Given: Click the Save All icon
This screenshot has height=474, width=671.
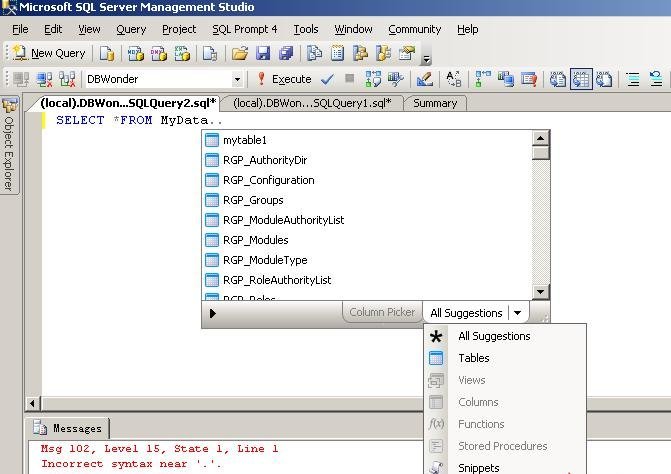Looking at the screenshot, I should 286,53.
